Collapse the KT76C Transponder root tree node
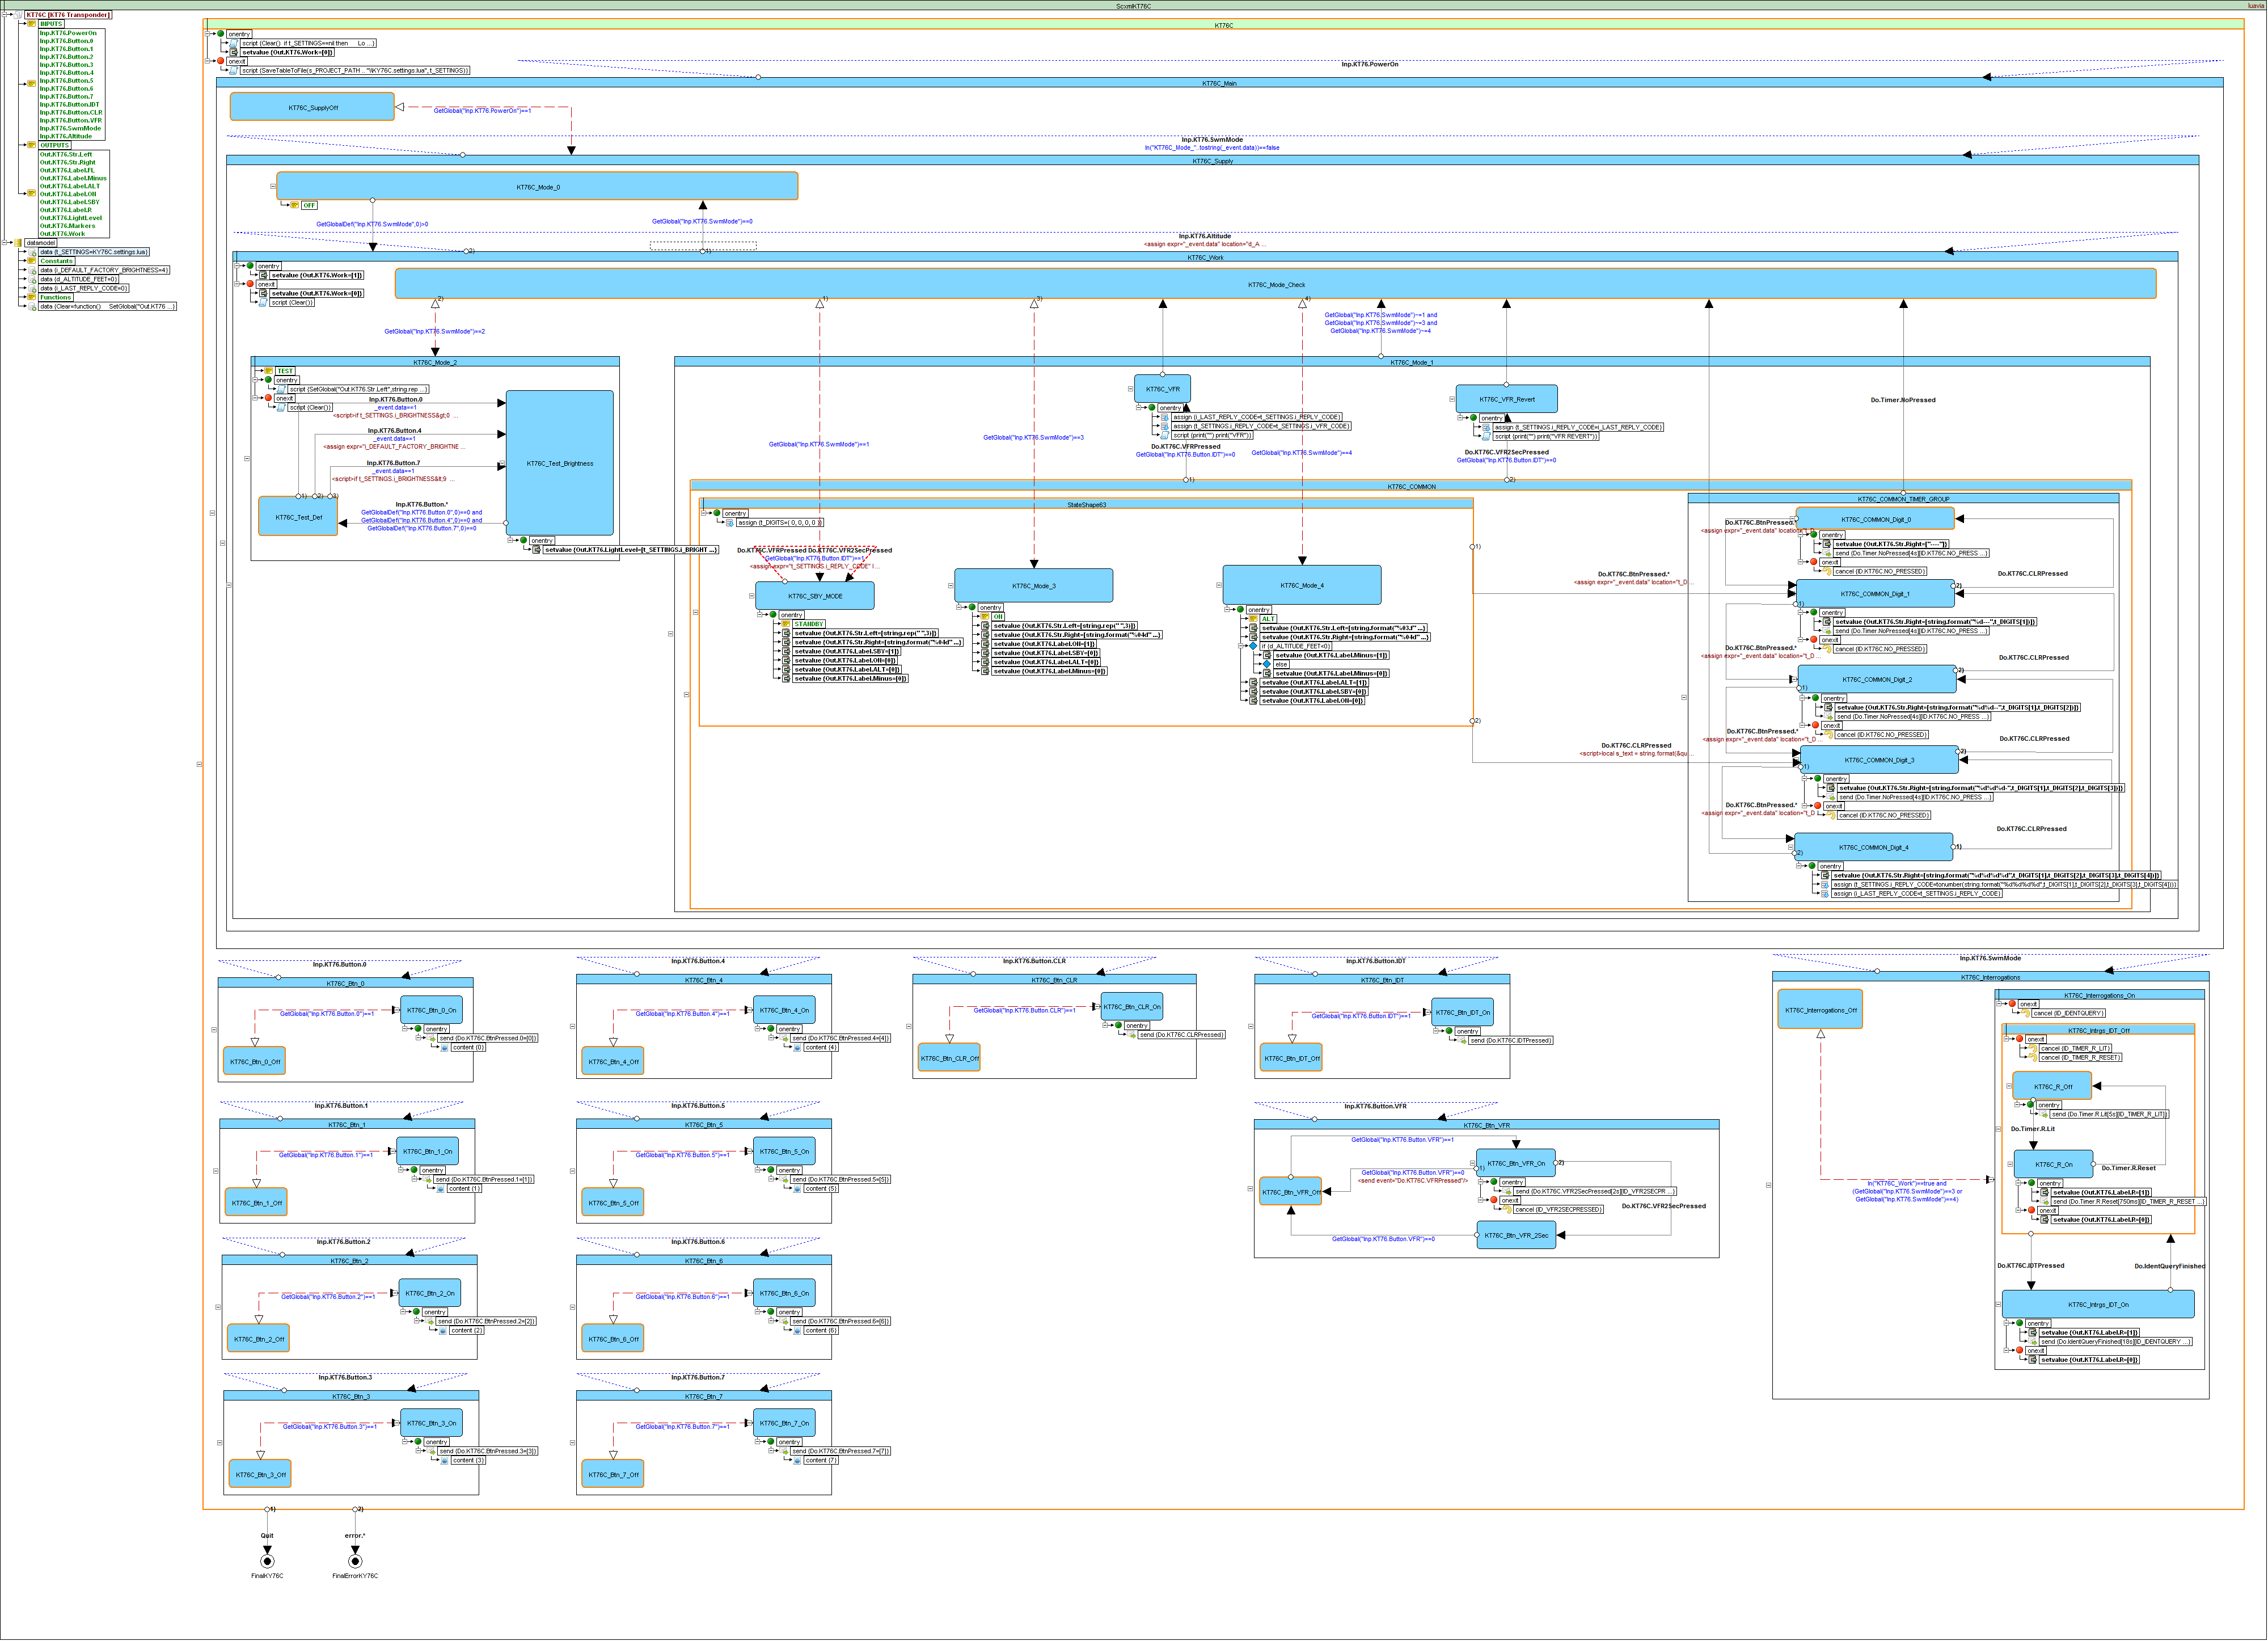The height and width of the screenshot is (1641, 2268). (x=5, y=15)
